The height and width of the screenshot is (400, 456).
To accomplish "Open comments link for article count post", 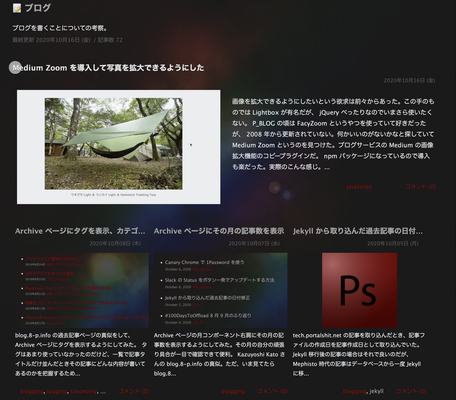I will (x=272, y=391).
